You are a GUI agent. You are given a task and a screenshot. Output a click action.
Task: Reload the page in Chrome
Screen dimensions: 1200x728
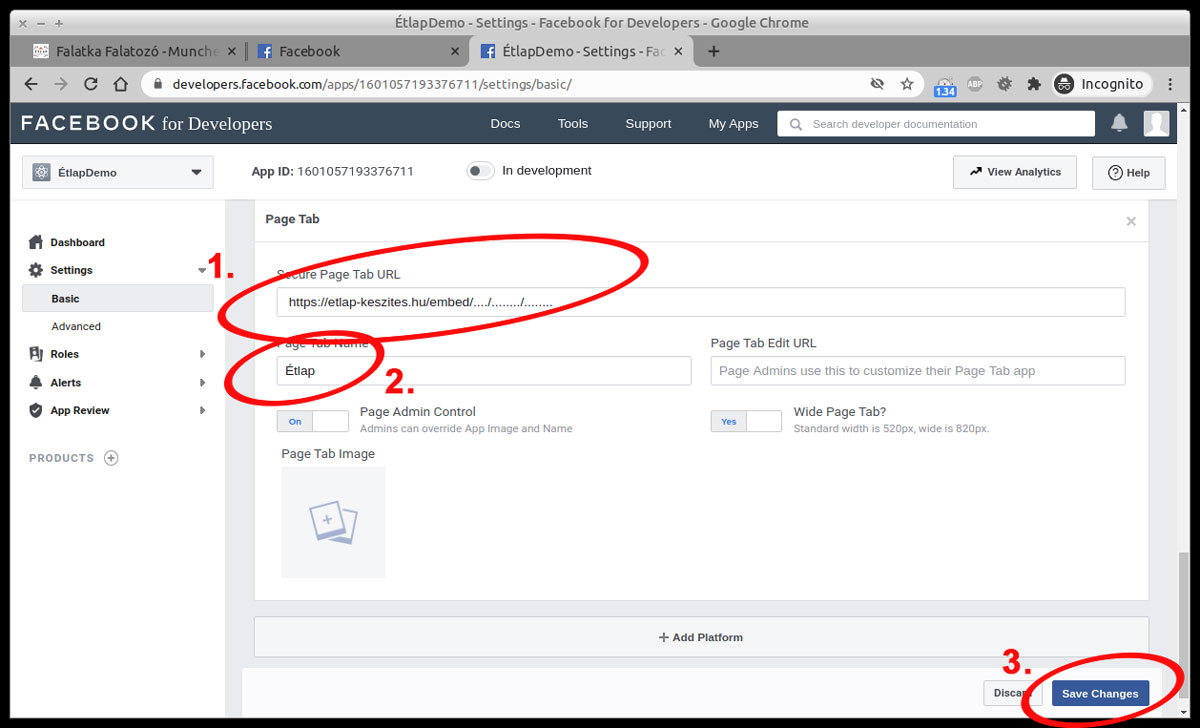coord(91,85)
